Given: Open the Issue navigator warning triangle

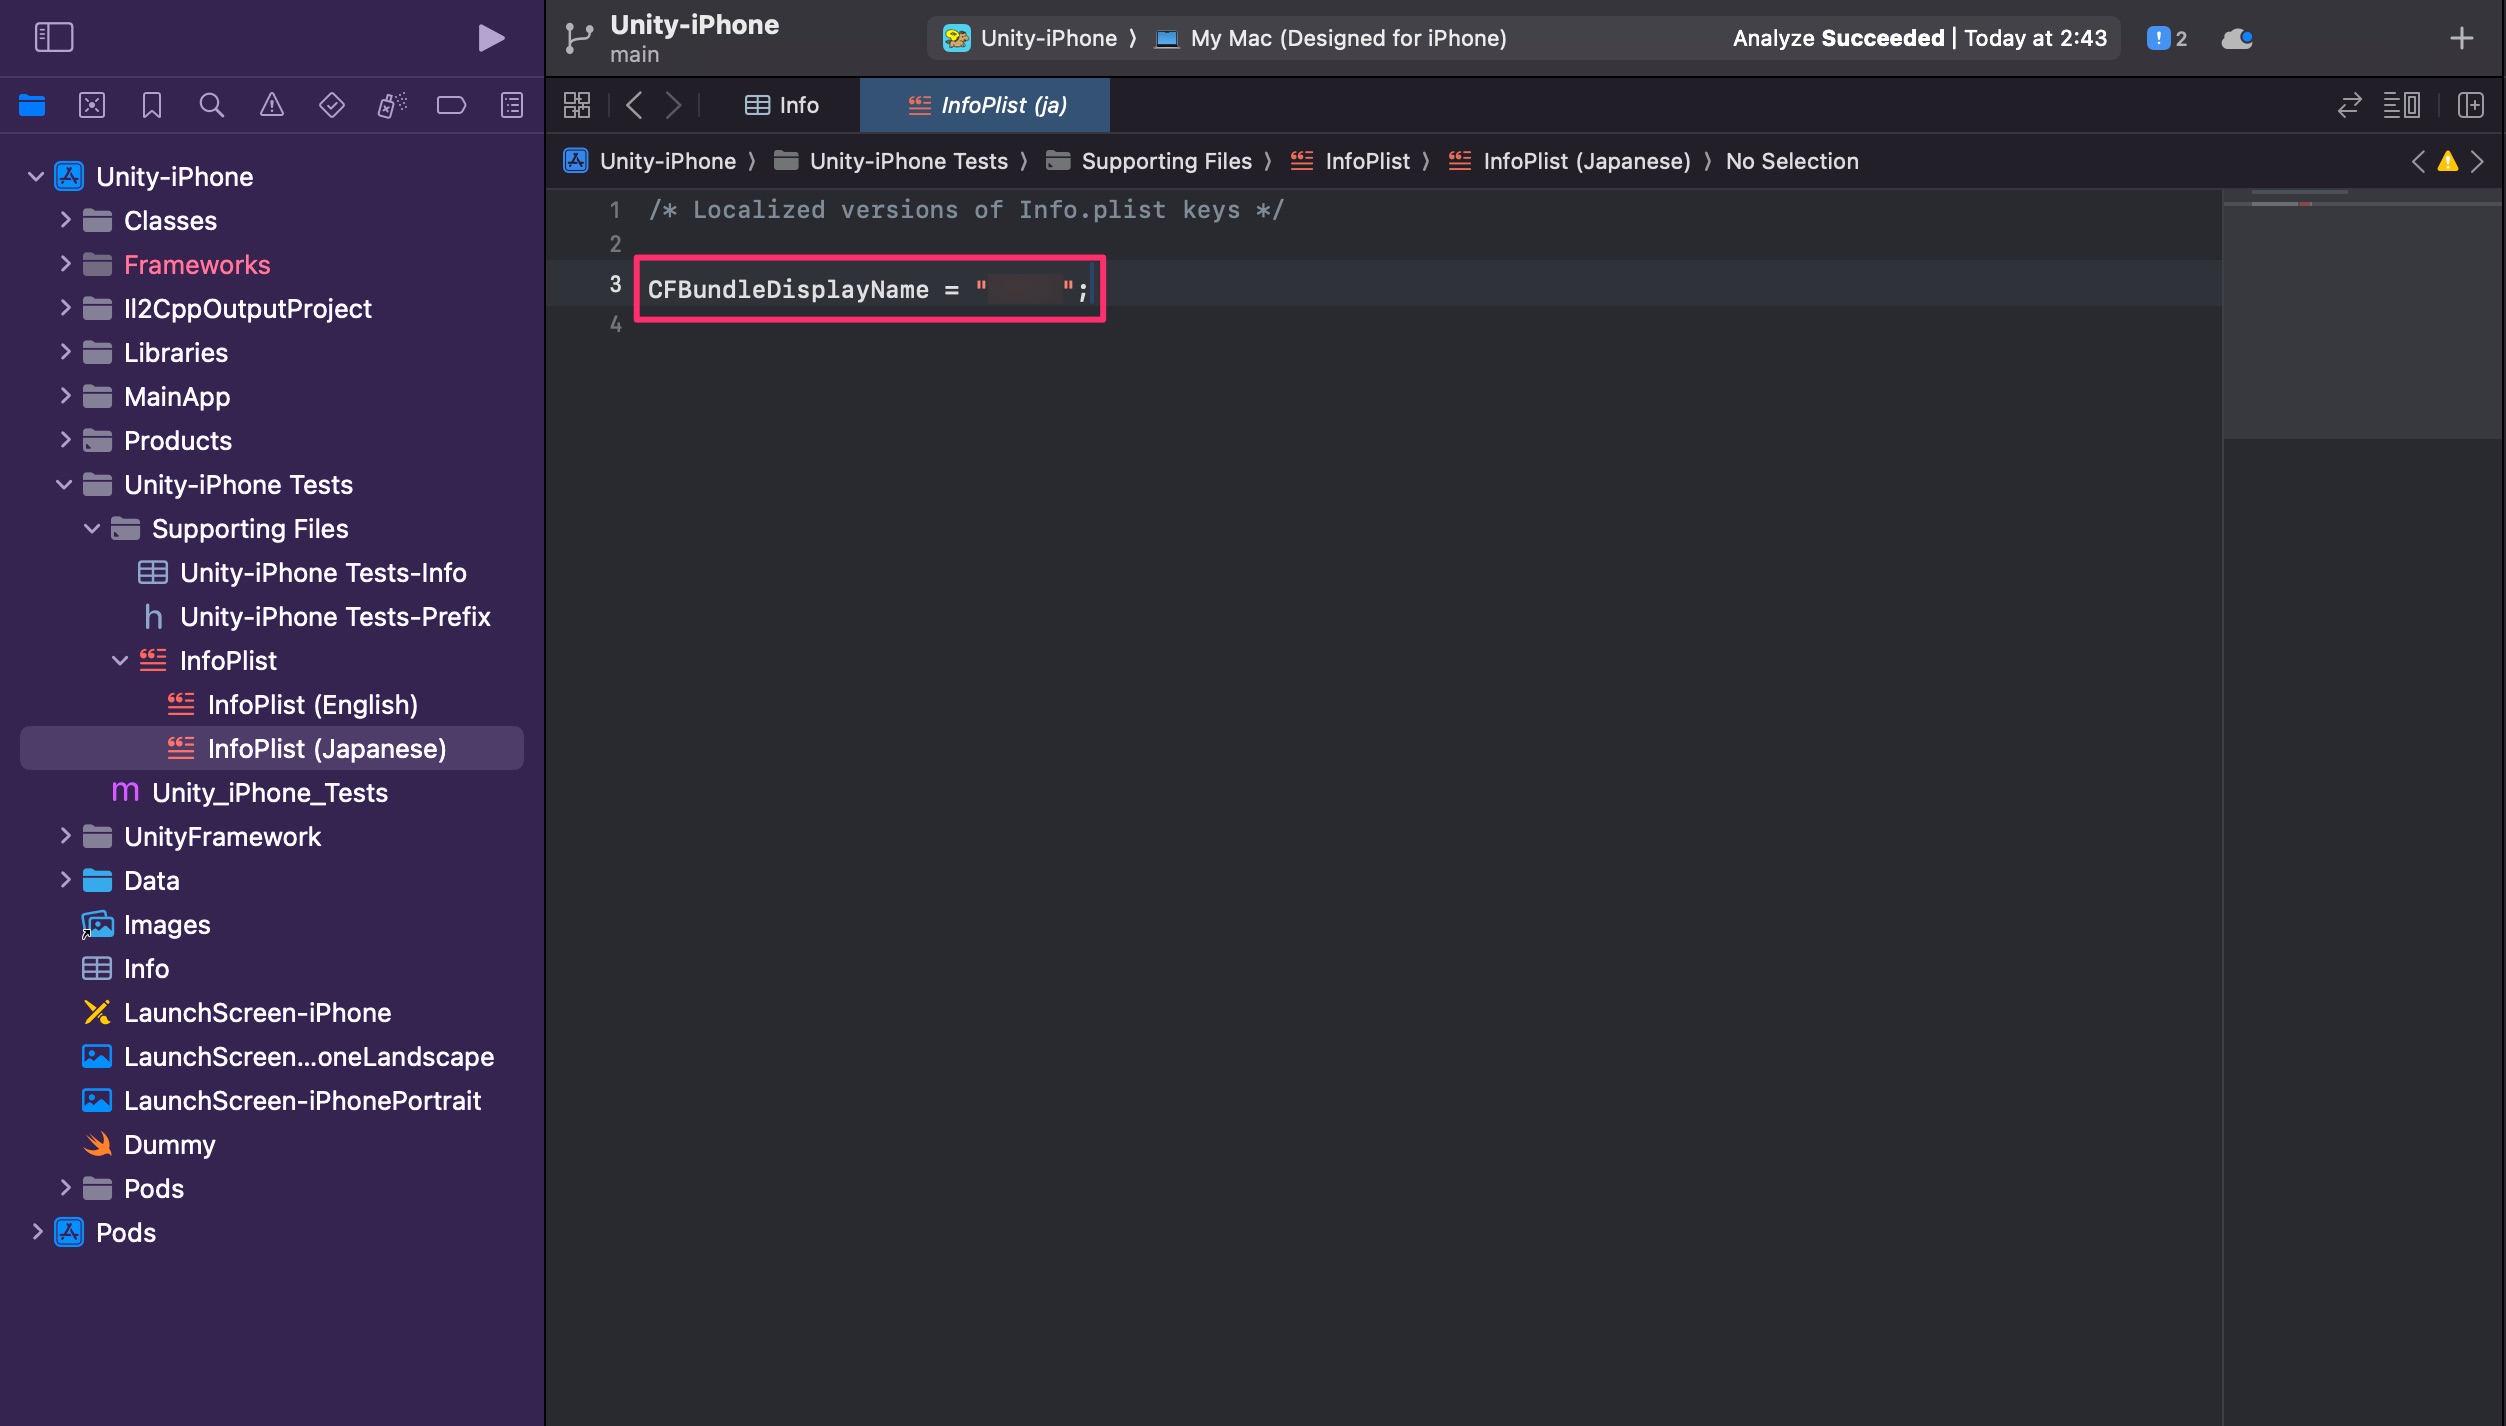Looking at the screenshot, I should click(272, 105).
